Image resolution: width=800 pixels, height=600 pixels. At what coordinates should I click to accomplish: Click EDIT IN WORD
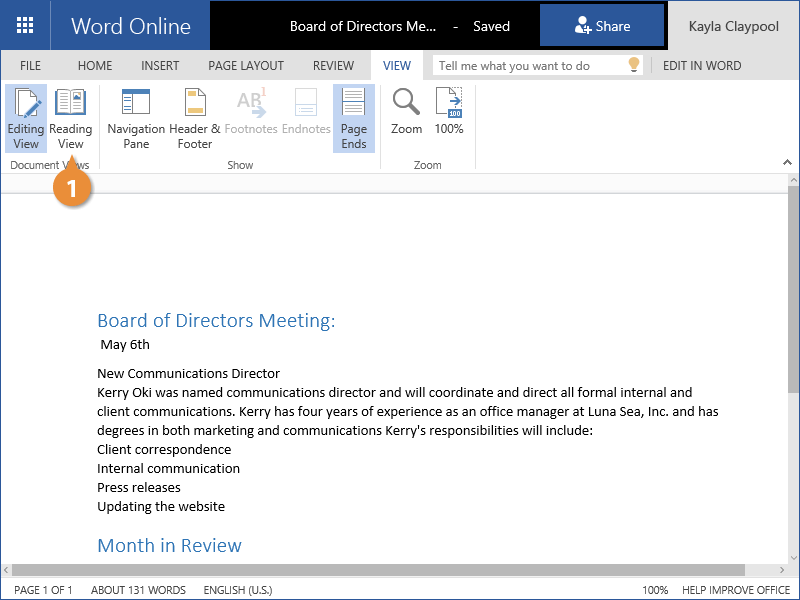(702, 66)
